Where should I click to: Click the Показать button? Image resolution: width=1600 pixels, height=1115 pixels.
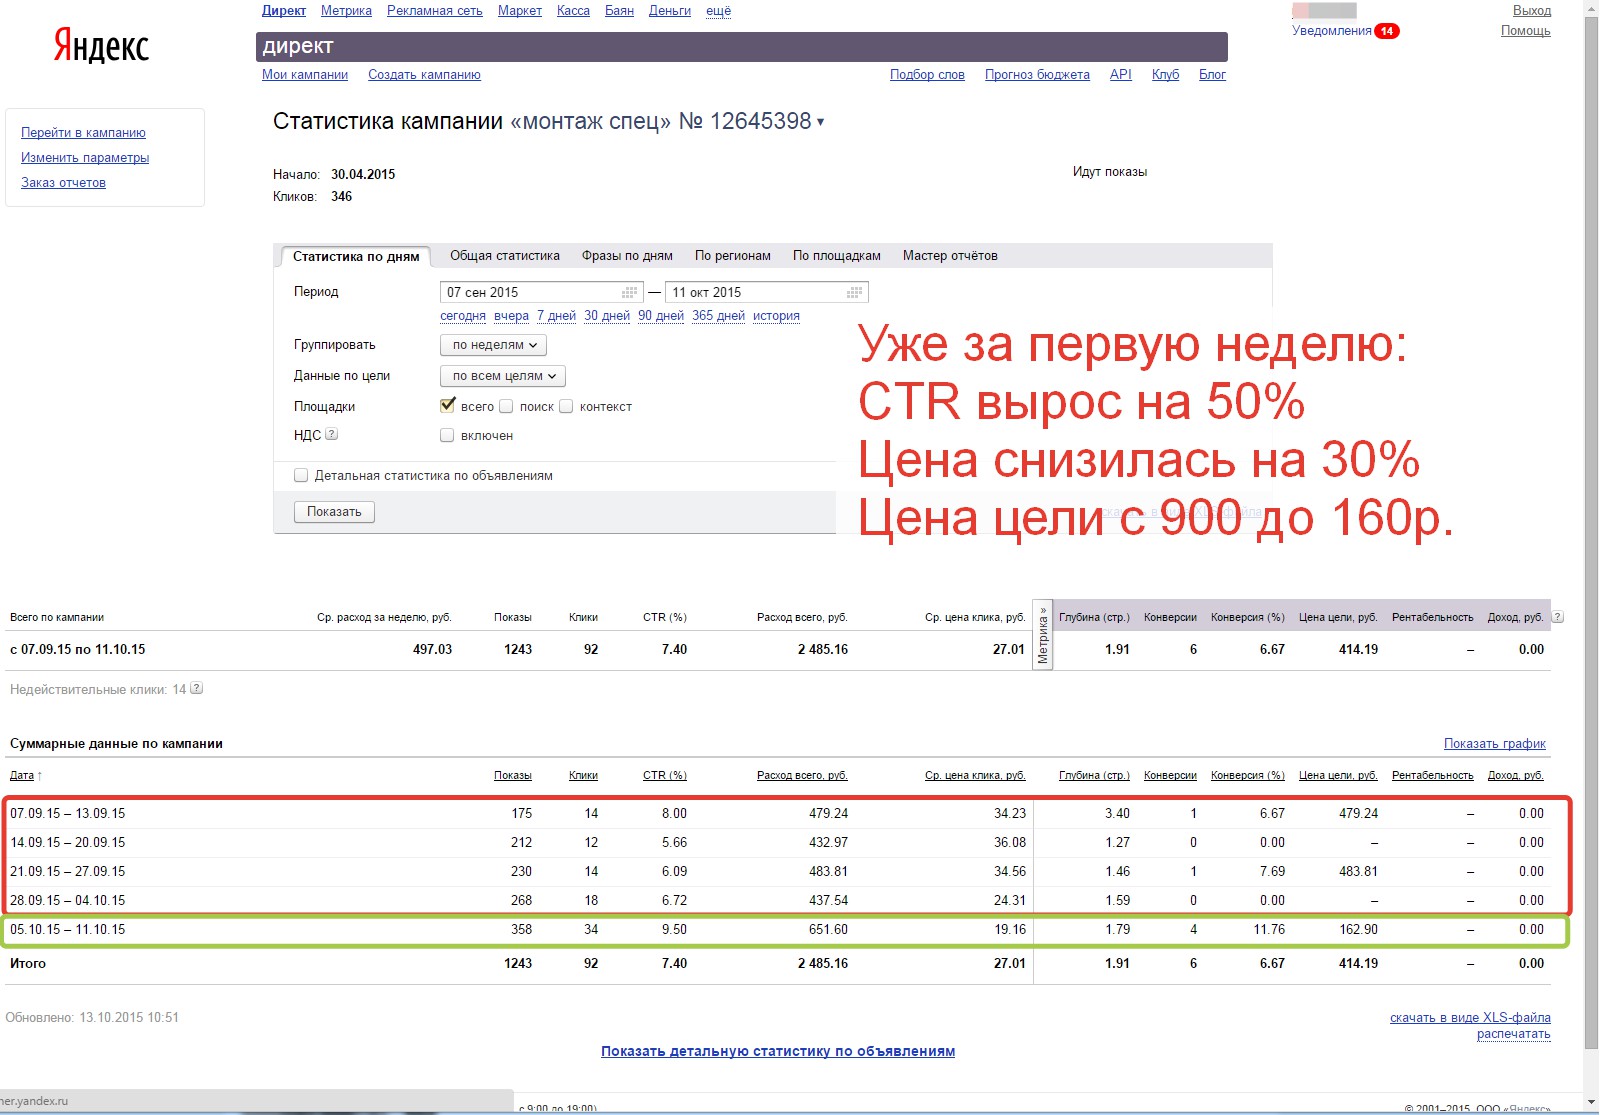[334, 512]
